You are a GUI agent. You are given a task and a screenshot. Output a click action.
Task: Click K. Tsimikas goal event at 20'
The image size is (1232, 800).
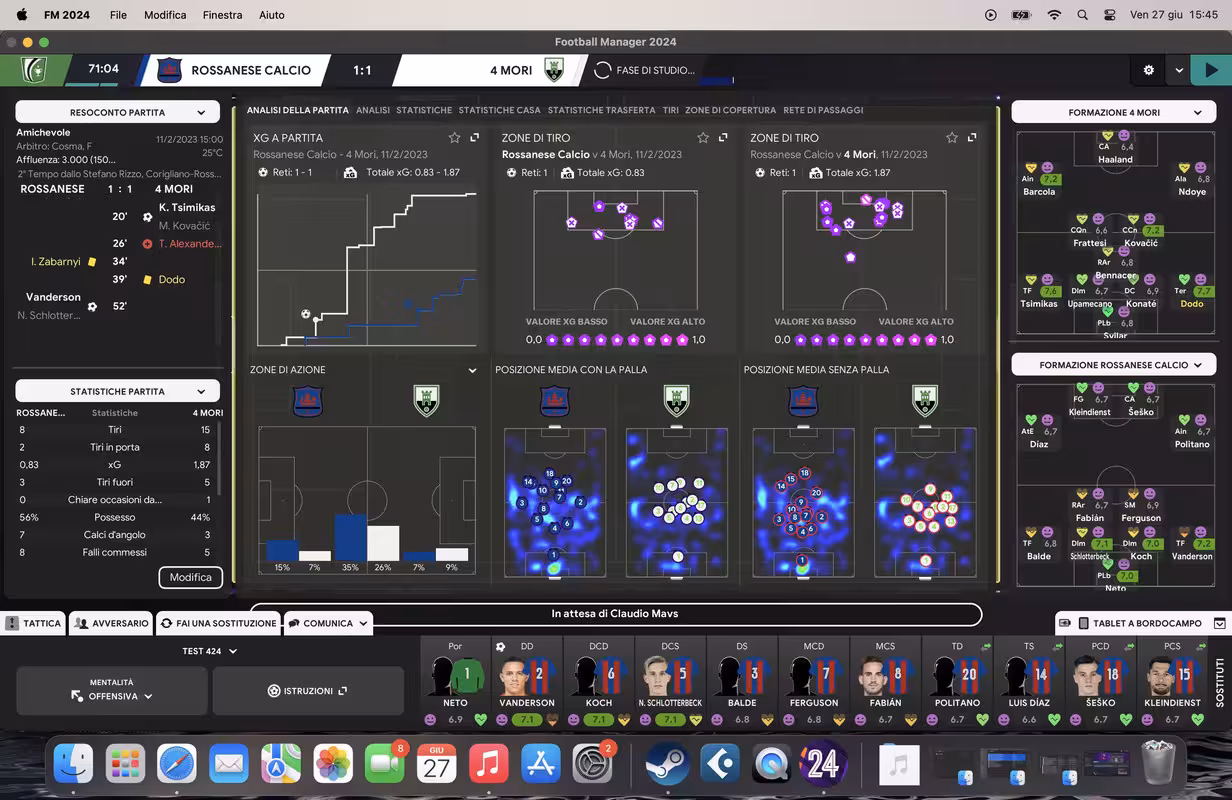pos(186,208)
